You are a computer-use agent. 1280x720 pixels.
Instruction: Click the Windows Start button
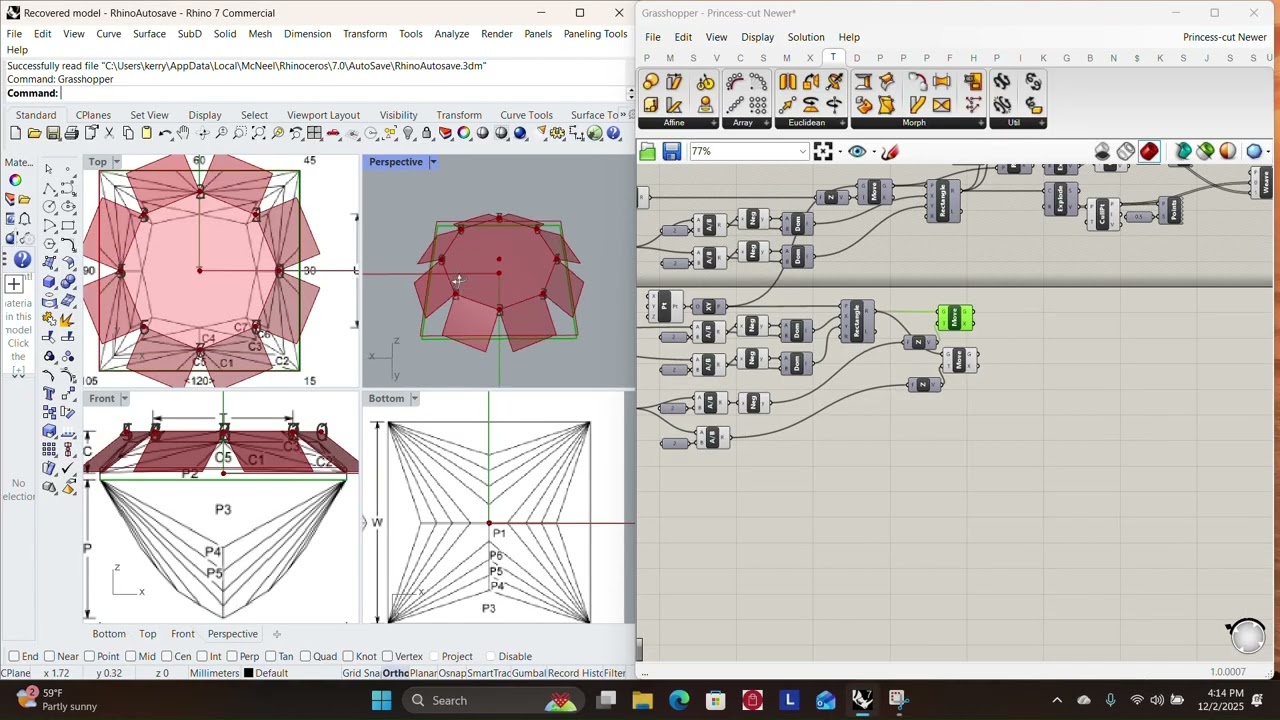pos(381,700)
